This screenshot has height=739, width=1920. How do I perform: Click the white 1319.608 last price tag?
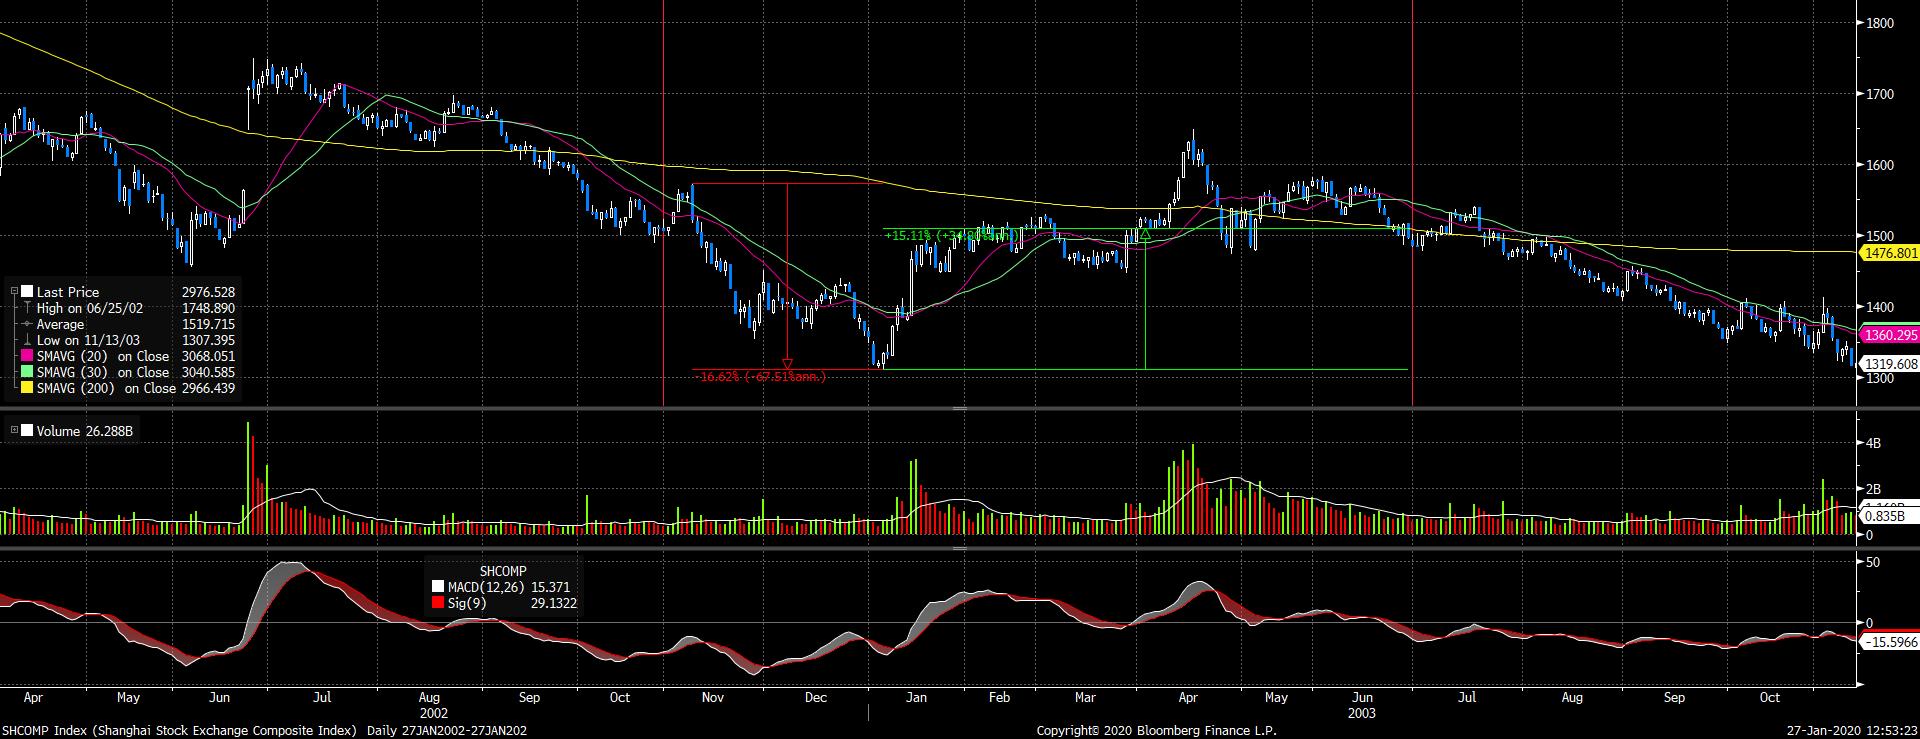point(1888,364)
